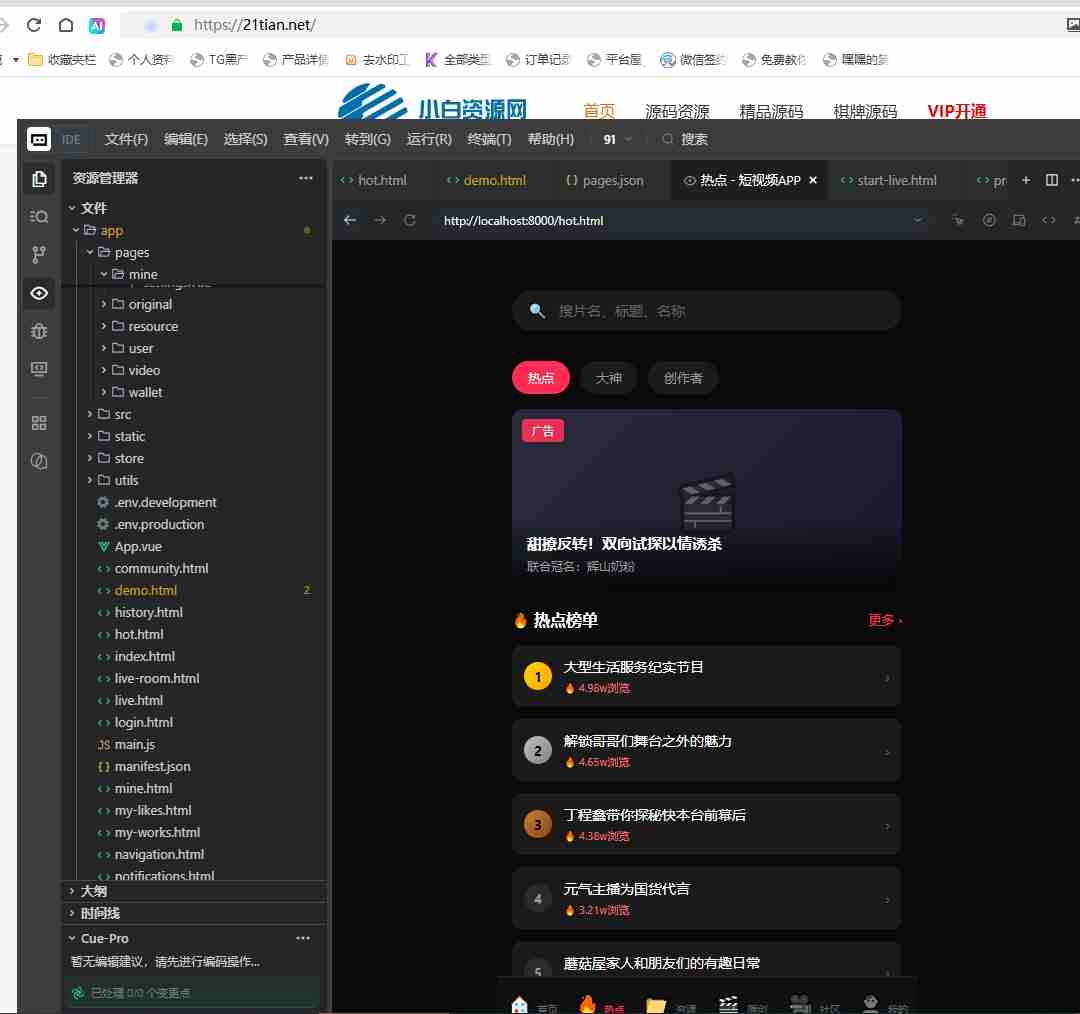The height and width of the screenshot is (1014, 1080).
Task: Split the editor layout
Action: (1052, 180)
